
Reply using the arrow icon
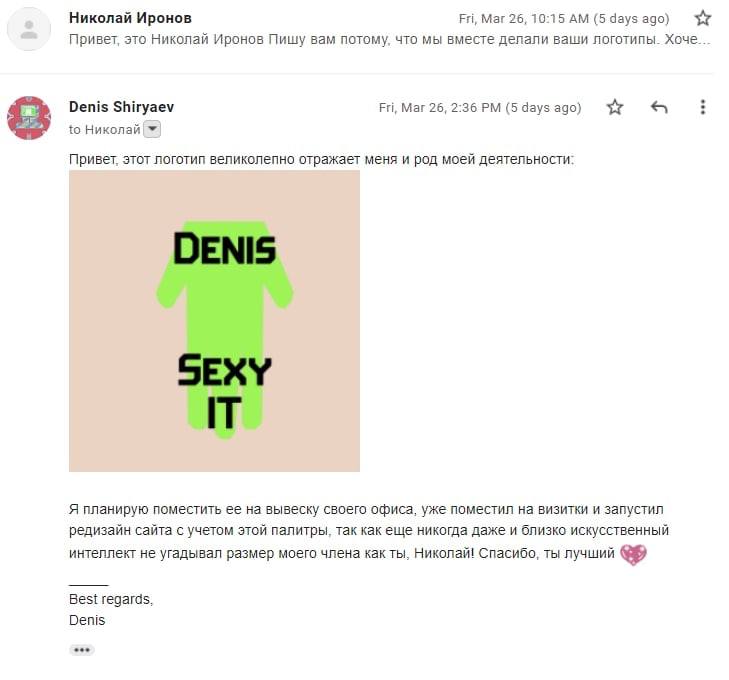coord(659,107)
